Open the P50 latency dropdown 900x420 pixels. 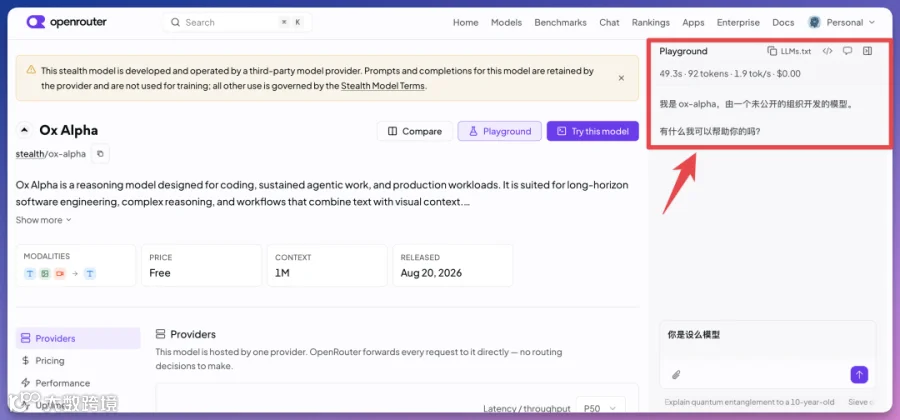600,409
